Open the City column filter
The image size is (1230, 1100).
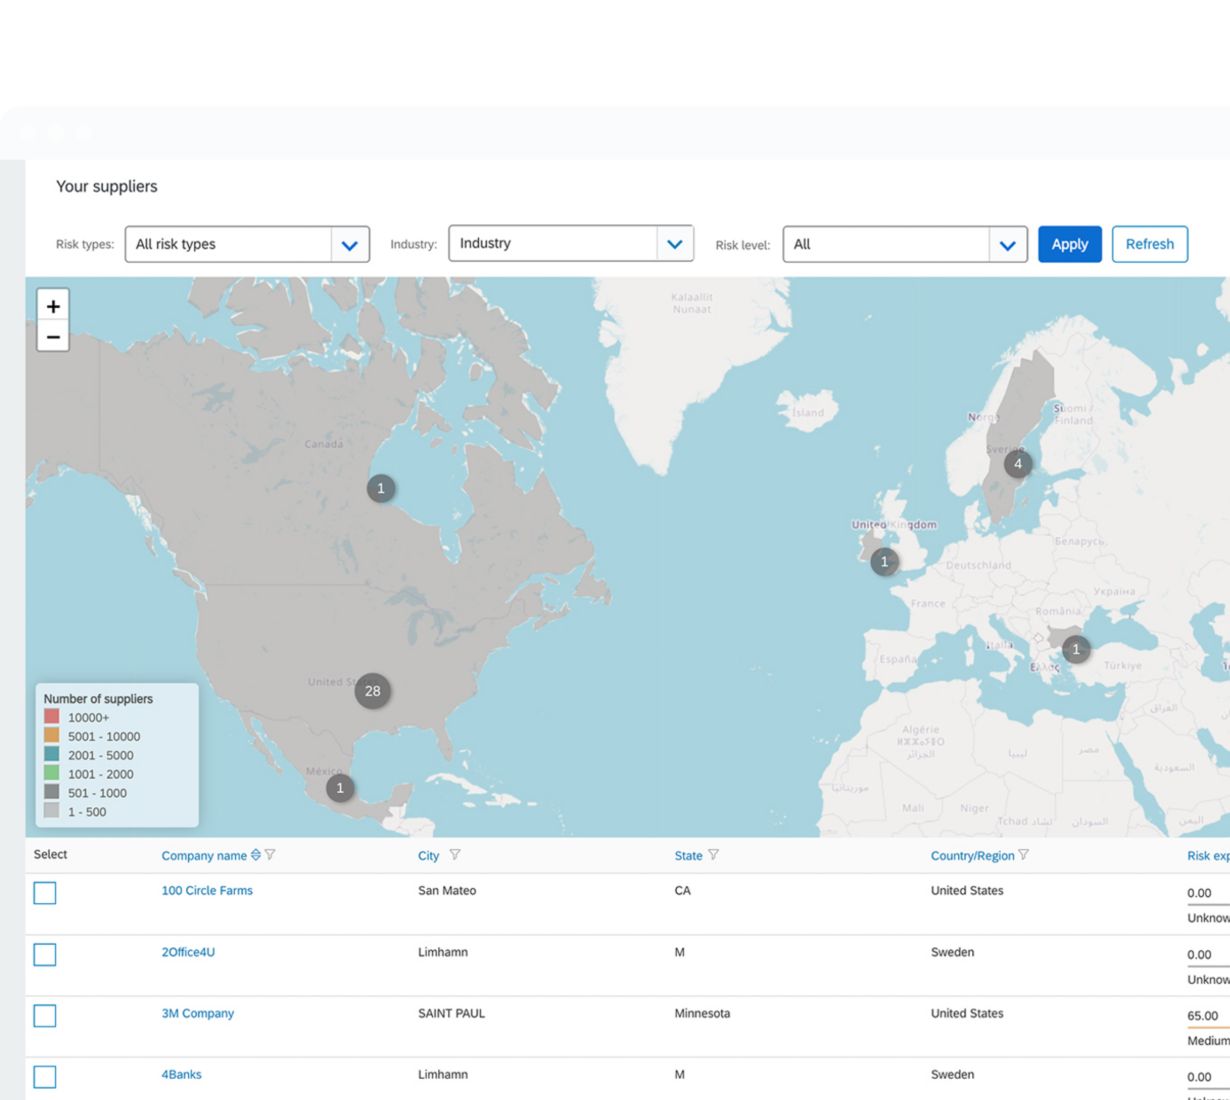click(x=455, y=855)
